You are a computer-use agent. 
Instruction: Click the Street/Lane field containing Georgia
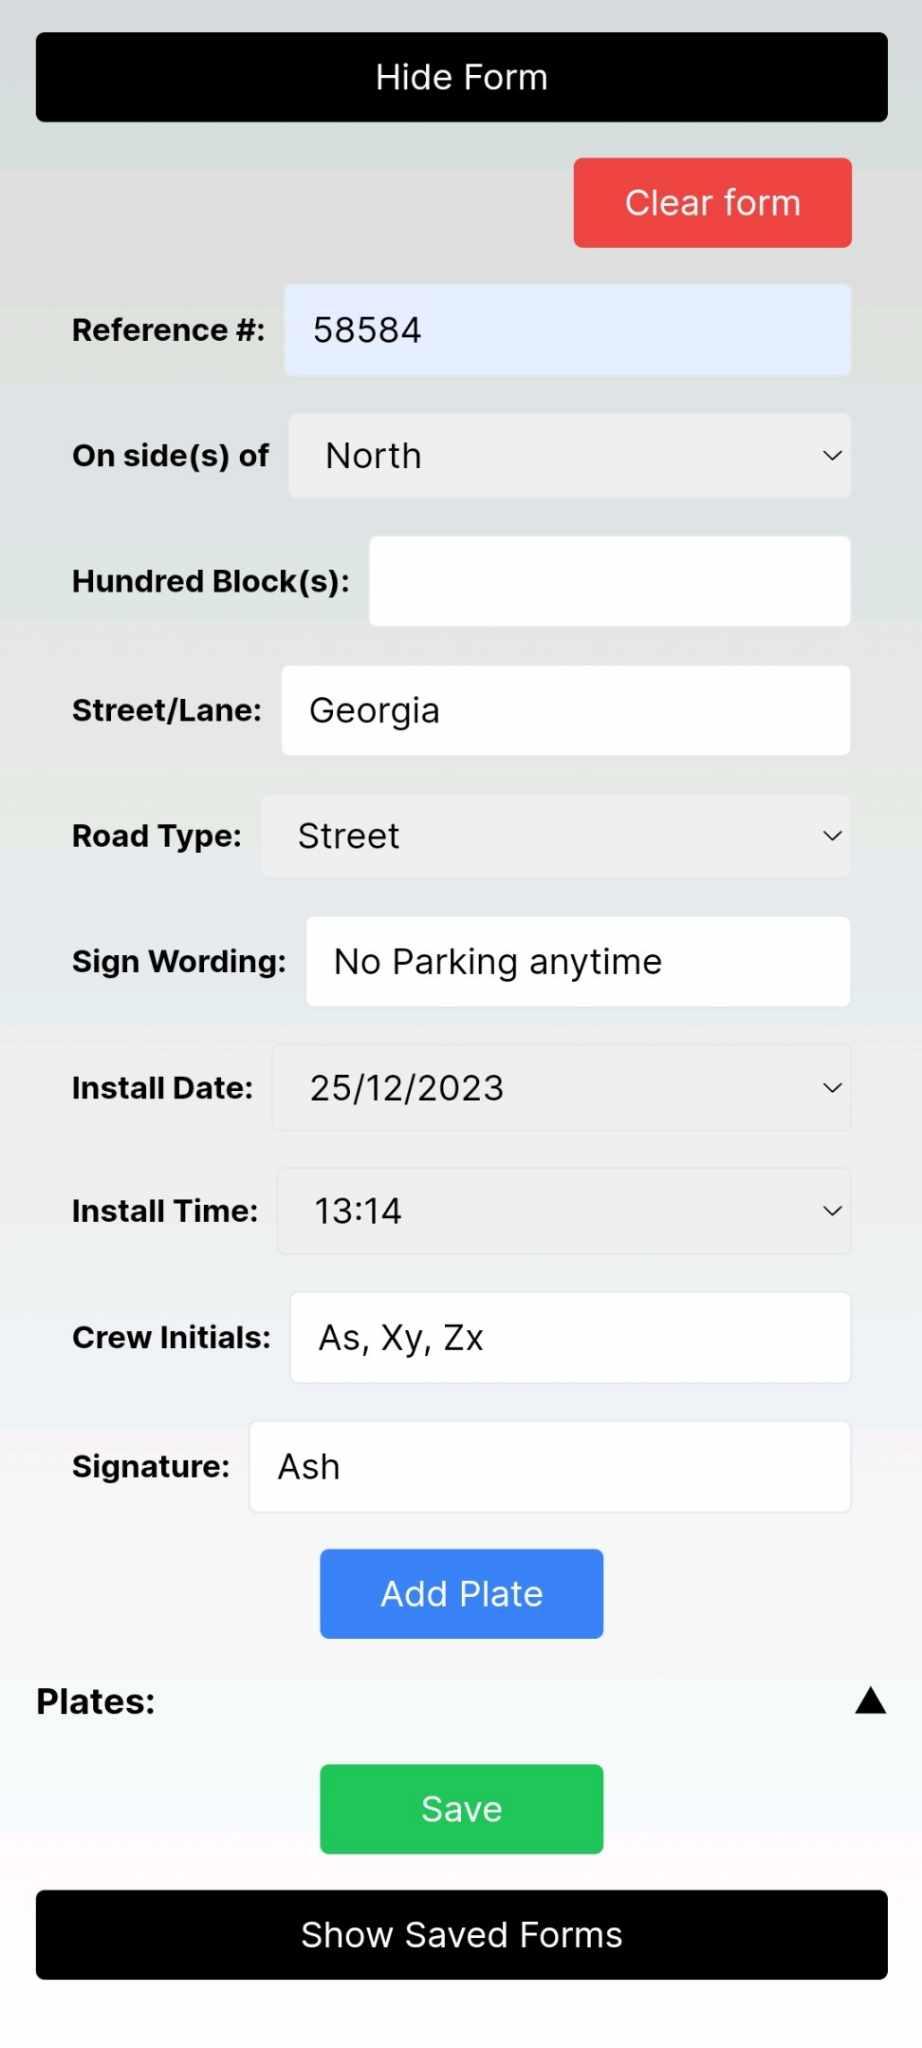coord(565,710)
